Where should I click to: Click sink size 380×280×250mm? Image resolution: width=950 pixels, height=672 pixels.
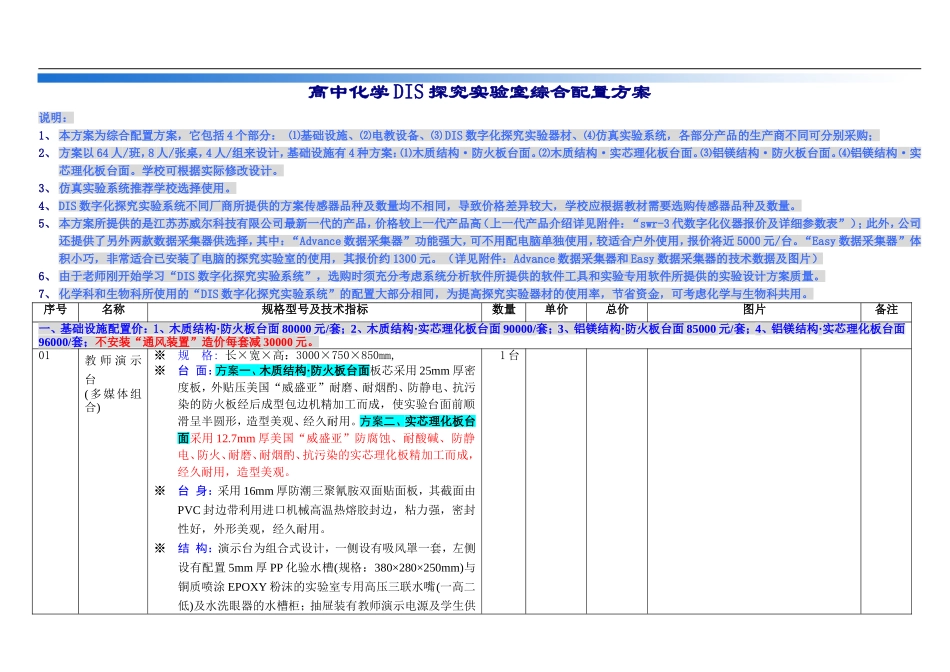coord(419,568)
